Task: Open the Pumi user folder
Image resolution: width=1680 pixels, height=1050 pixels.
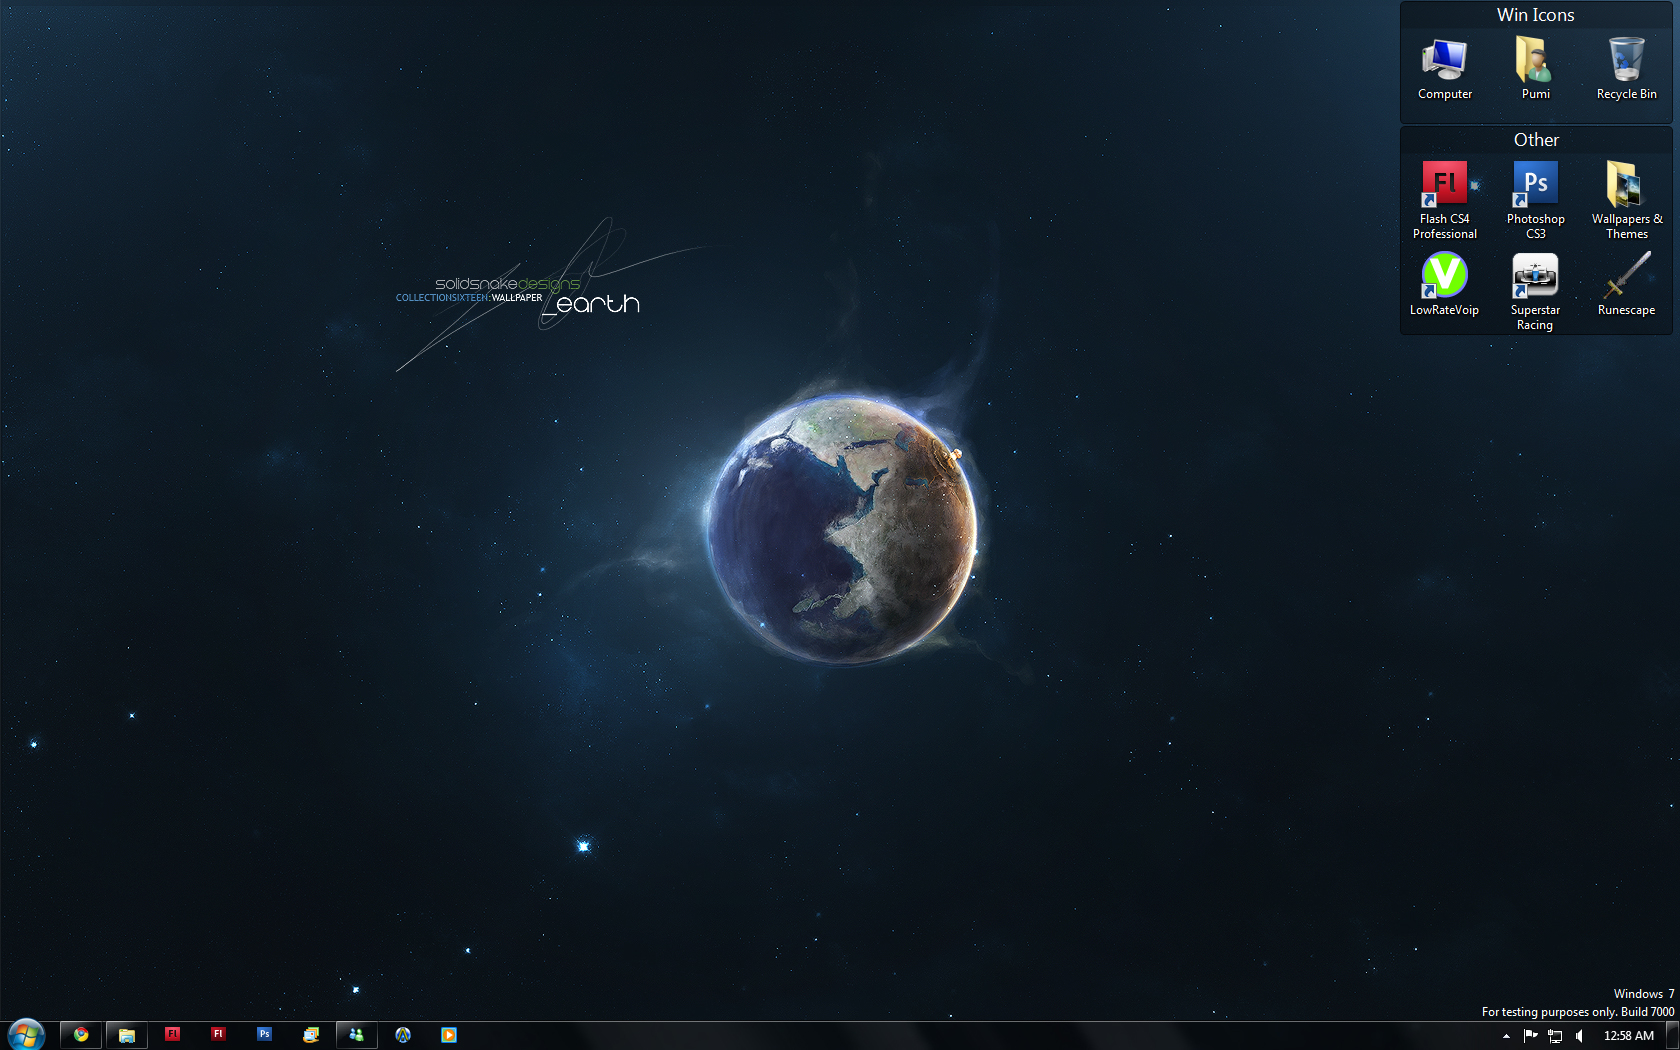Action: (x=1535, y=68)
